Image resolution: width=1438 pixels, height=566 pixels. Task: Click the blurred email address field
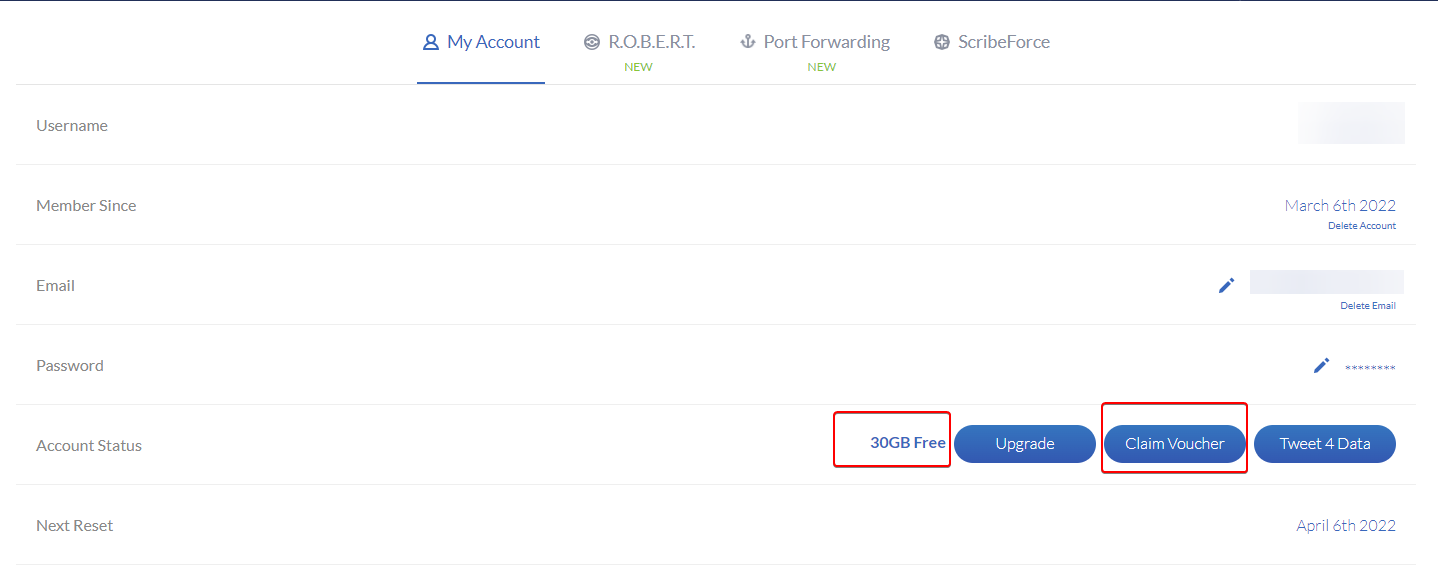(x=1326, y=282)
